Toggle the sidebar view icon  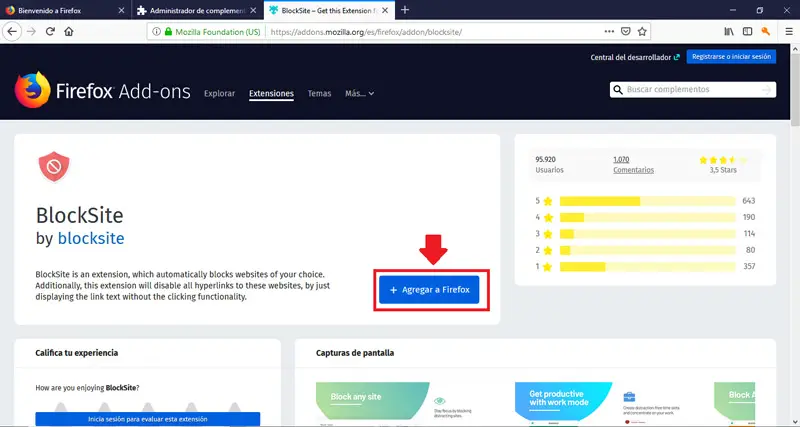[747, 32]
